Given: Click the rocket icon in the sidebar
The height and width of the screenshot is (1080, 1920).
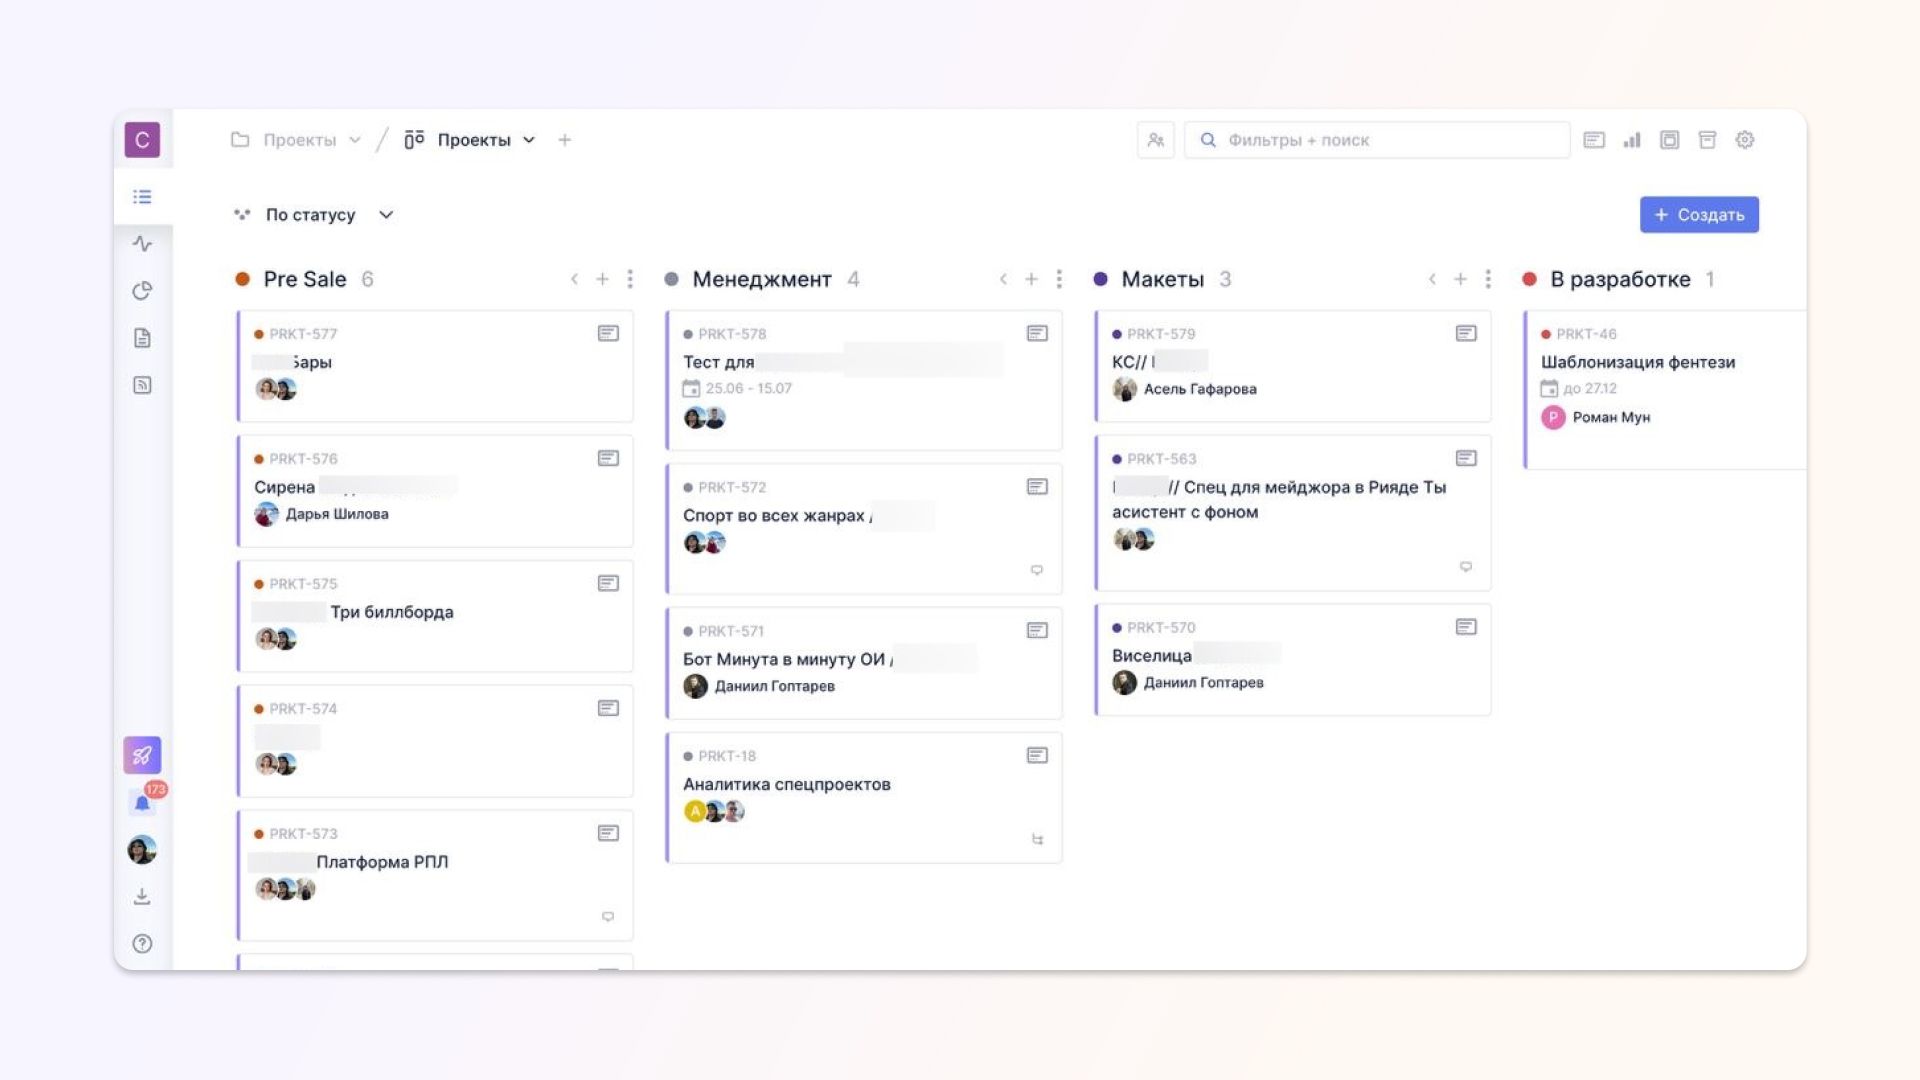Looking at the screenshot, I should click(142, 755).
